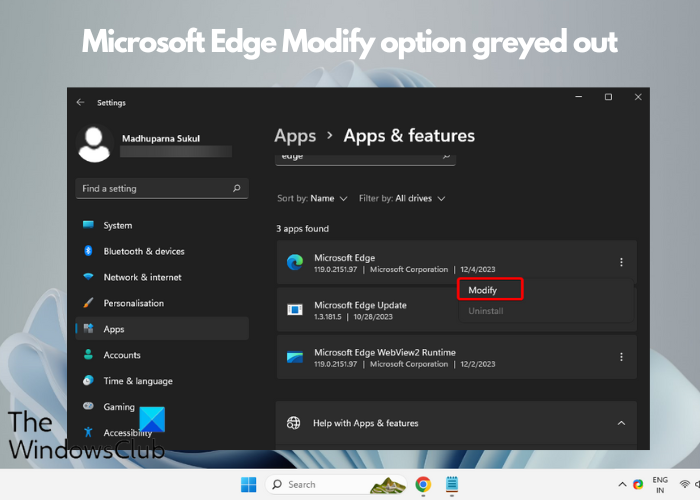Viewport: 700px width, 500px height.
Task: Open Personalisation settings
Action: pos(162,303)
